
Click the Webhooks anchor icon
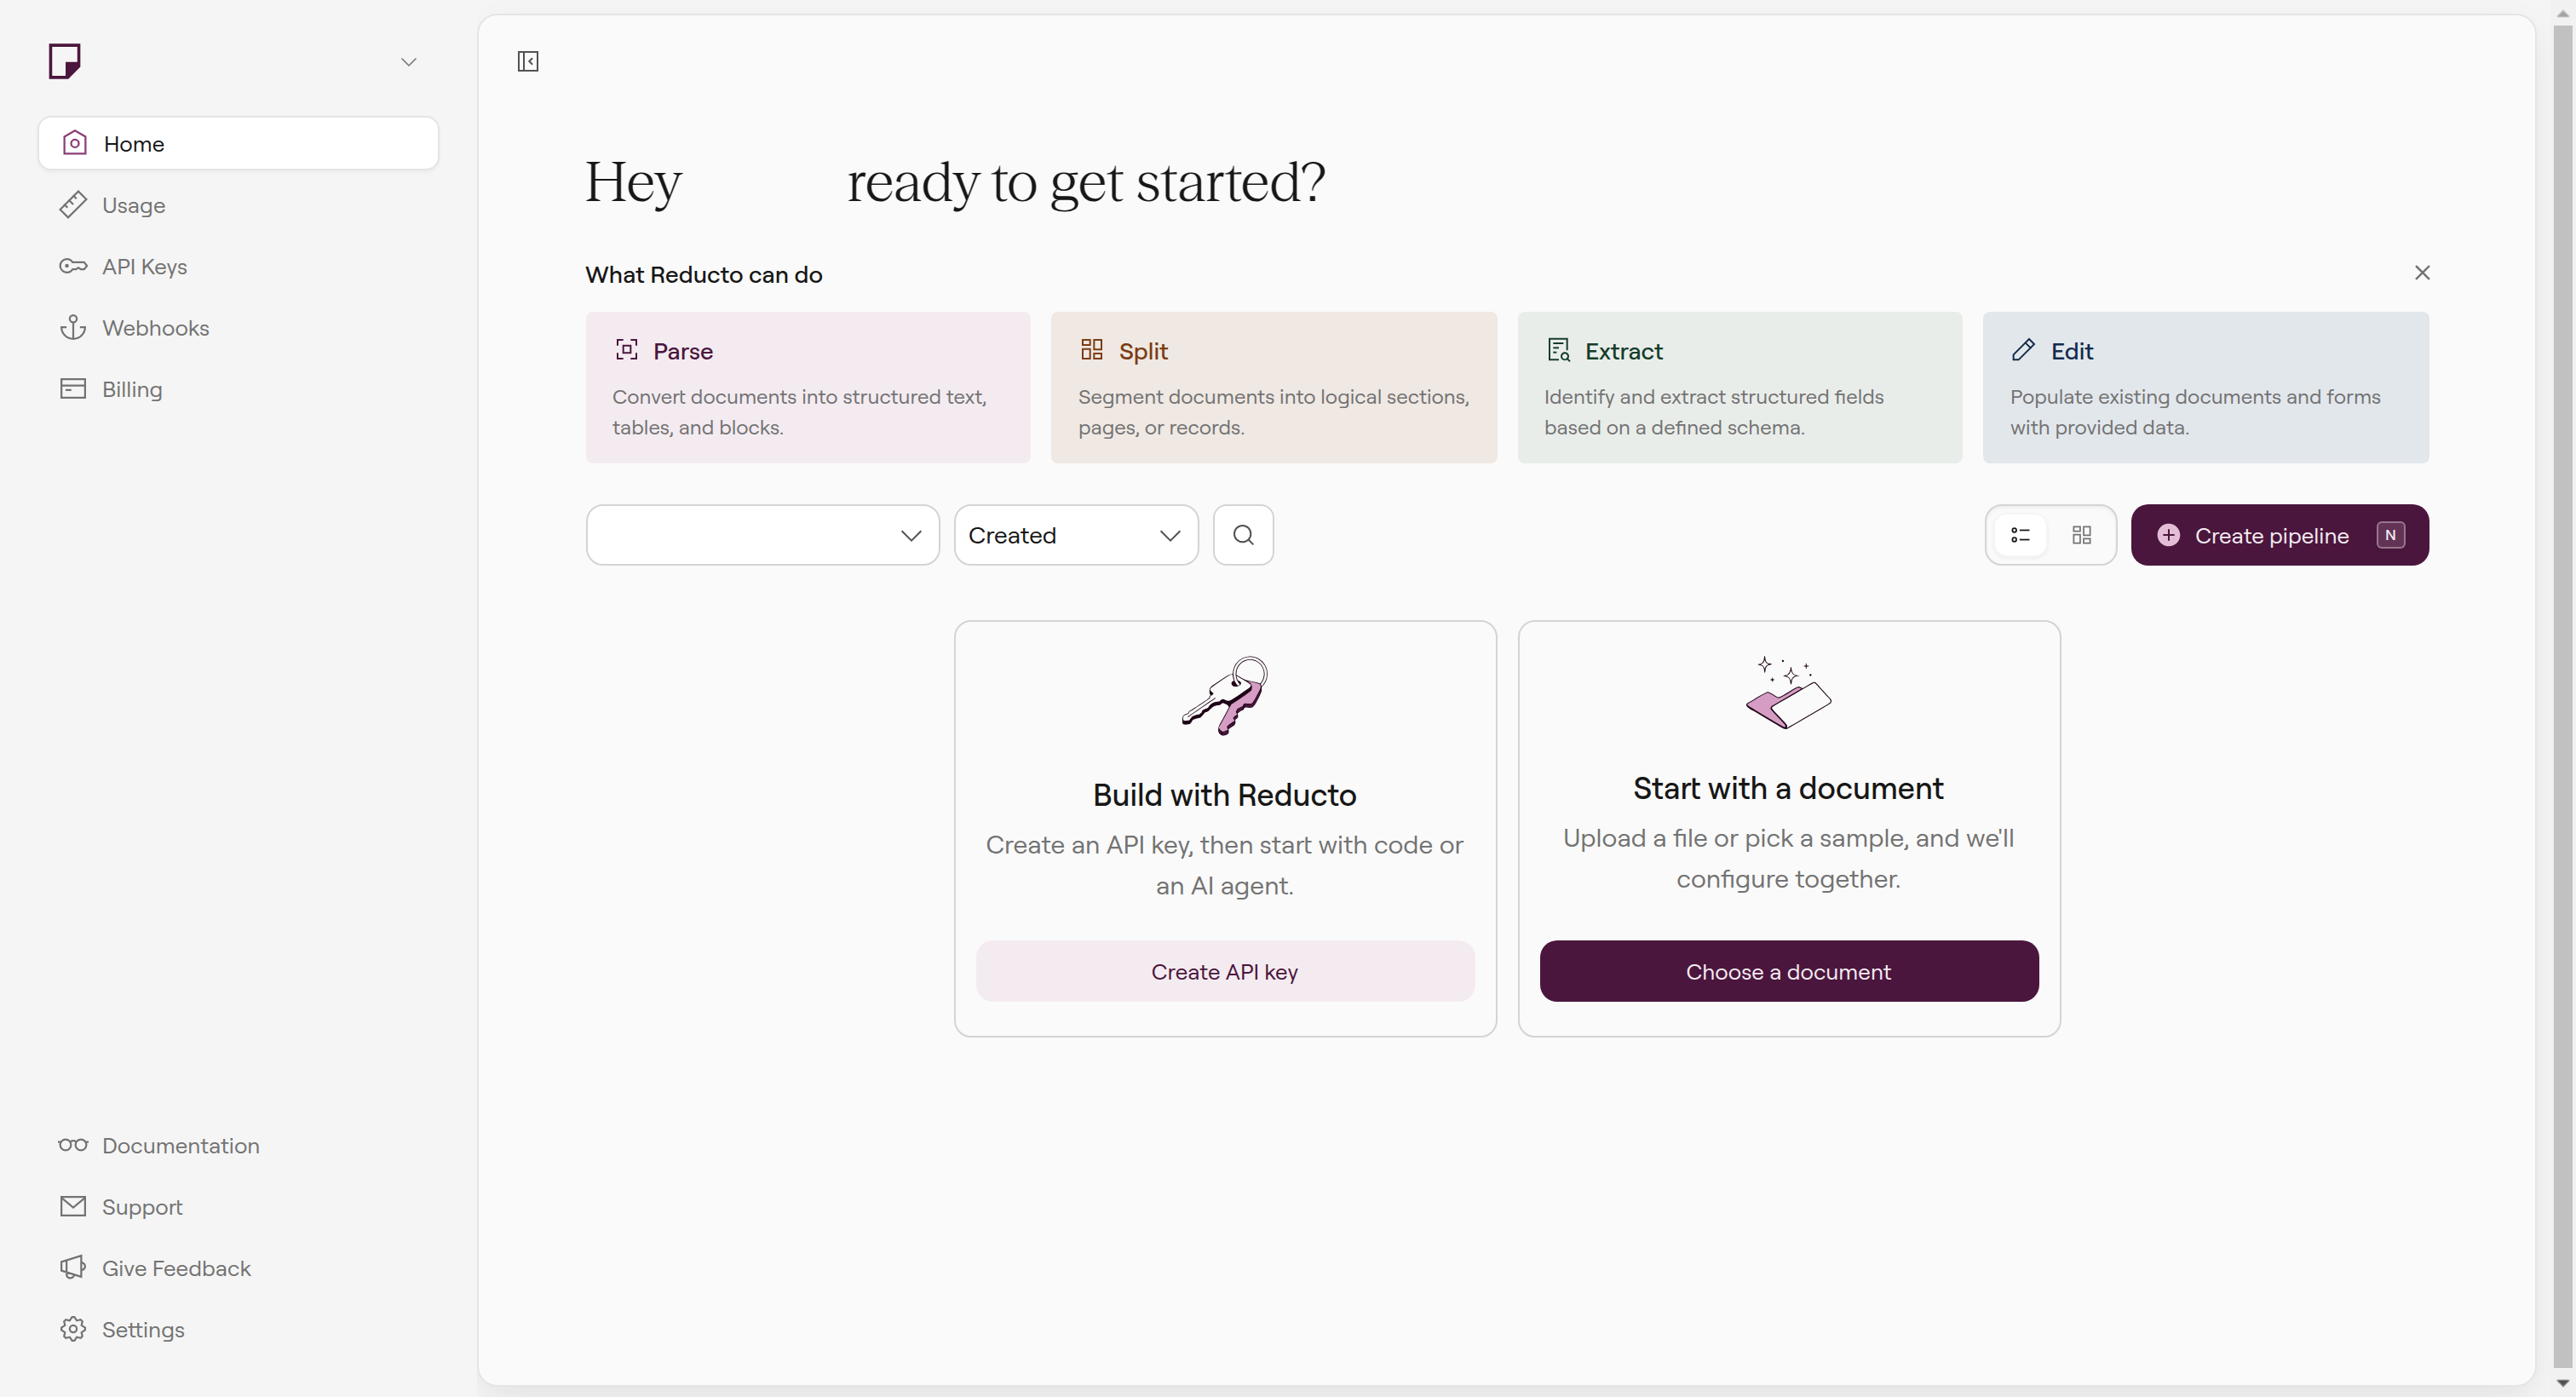(x=73, y=328)
